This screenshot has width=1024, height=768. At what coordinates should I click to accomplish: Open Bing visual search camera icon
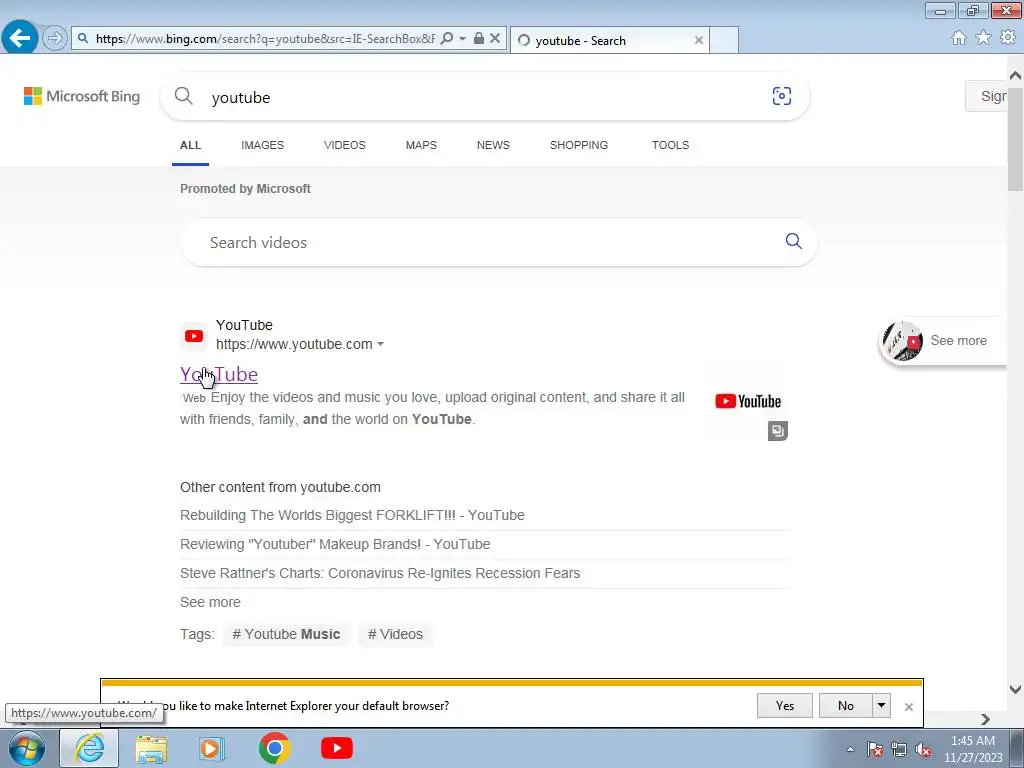(x=782, y=97)
